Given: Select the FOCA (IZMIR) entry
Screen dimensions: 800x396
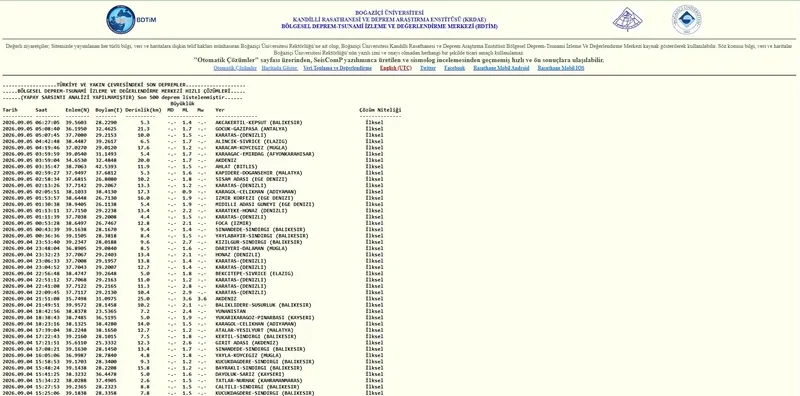Looking at the screenshot, I should tap(233, 223).
